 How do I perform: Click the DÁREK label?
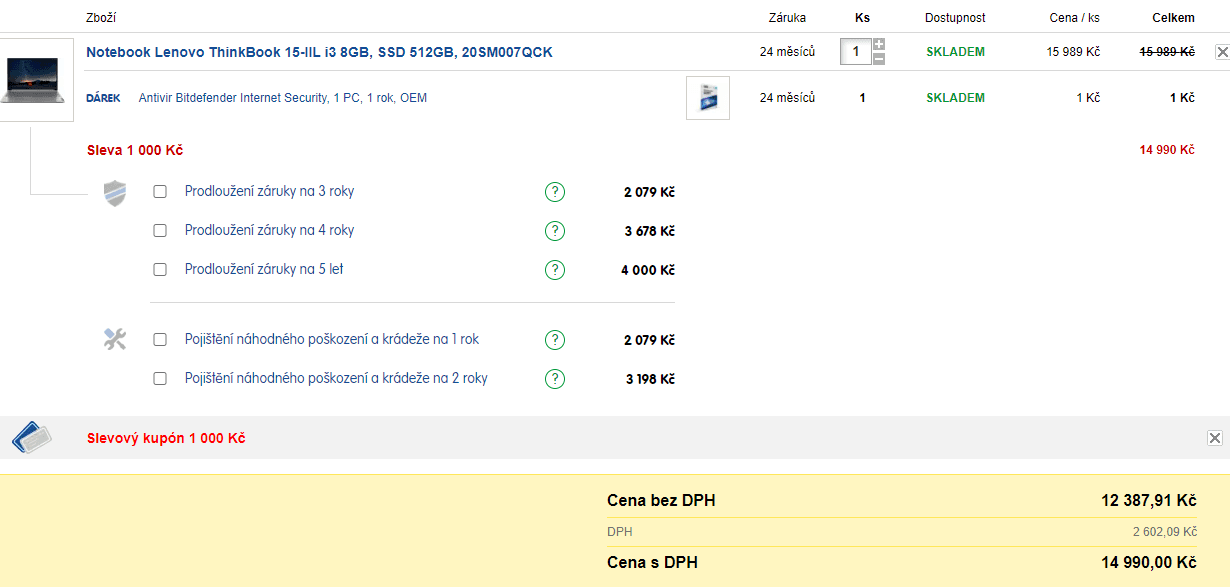coord(103,98)
